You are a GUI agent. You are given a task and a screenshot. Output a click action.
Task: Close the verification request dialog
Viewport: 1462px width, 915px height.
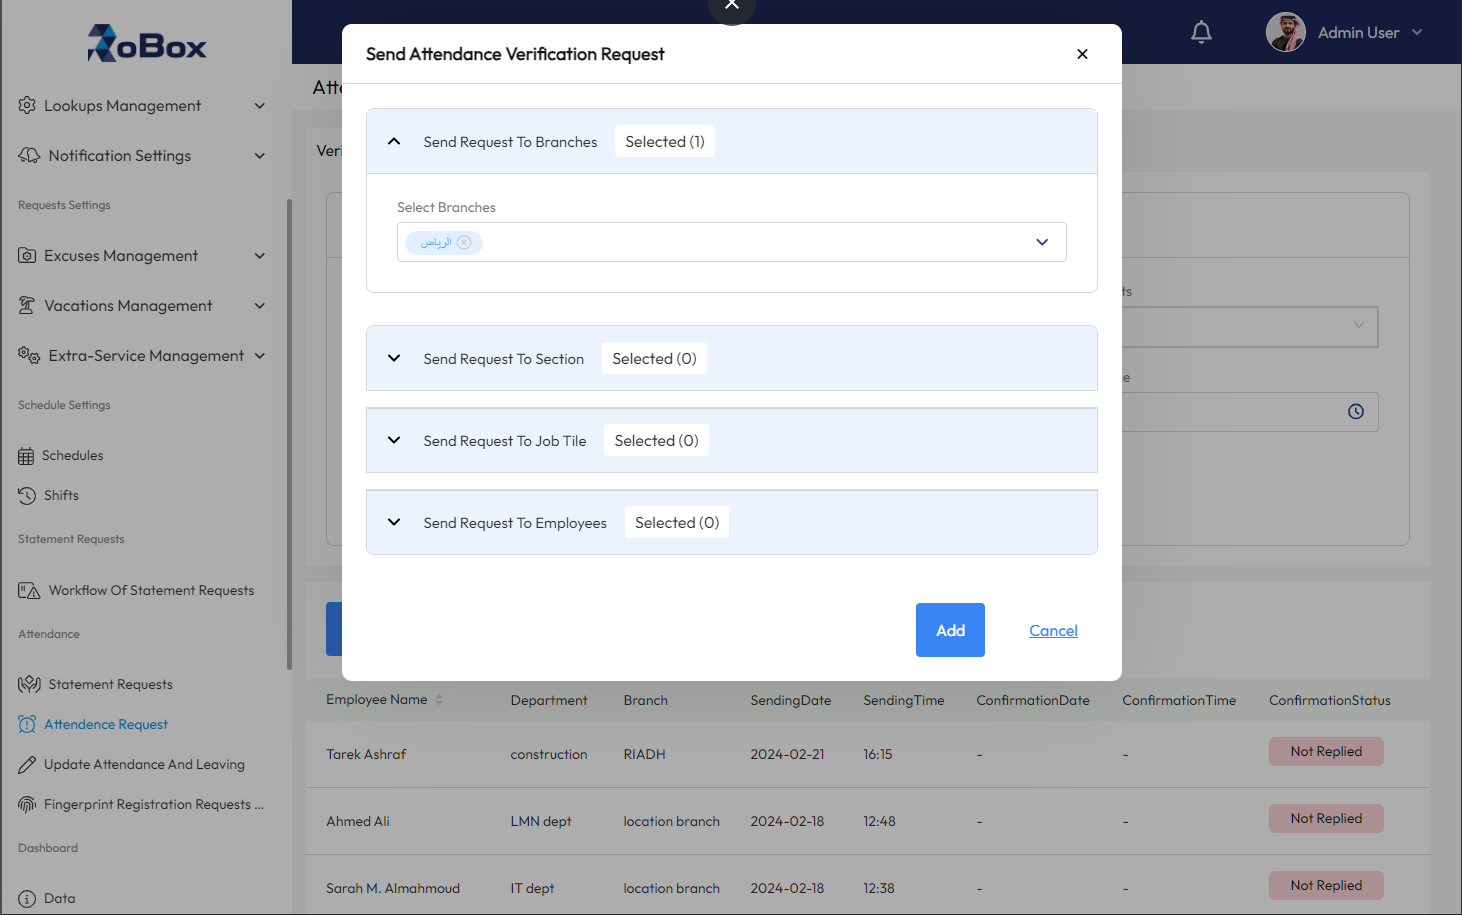(1082, 54)
